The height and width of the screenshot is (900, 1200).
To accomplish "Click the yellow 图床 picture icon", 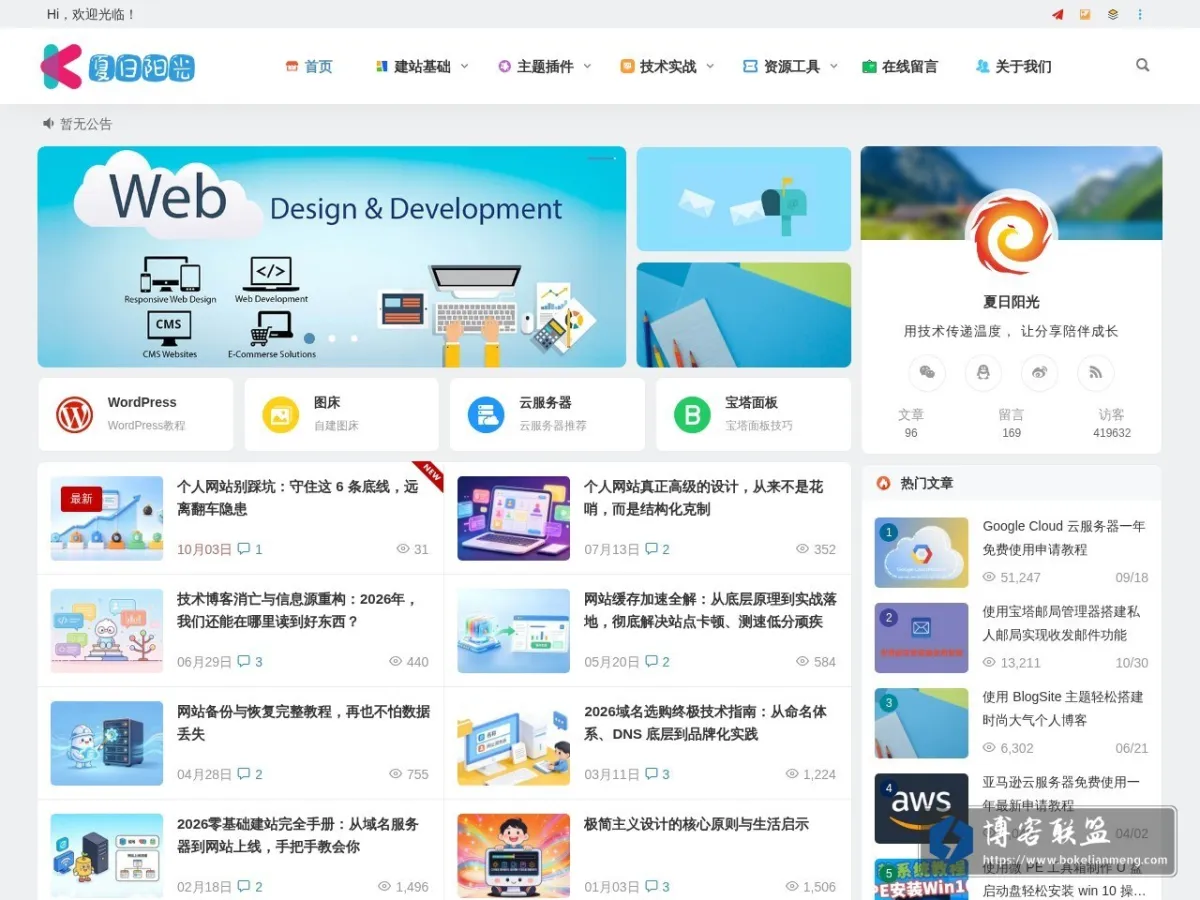I will (x=281, y=414).
